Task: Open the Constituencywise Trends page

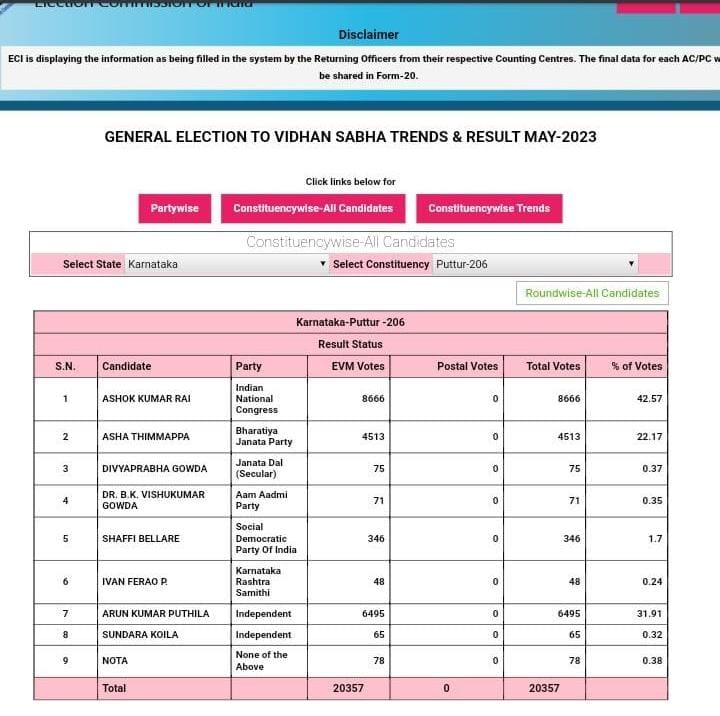Action: click(489, 208)
